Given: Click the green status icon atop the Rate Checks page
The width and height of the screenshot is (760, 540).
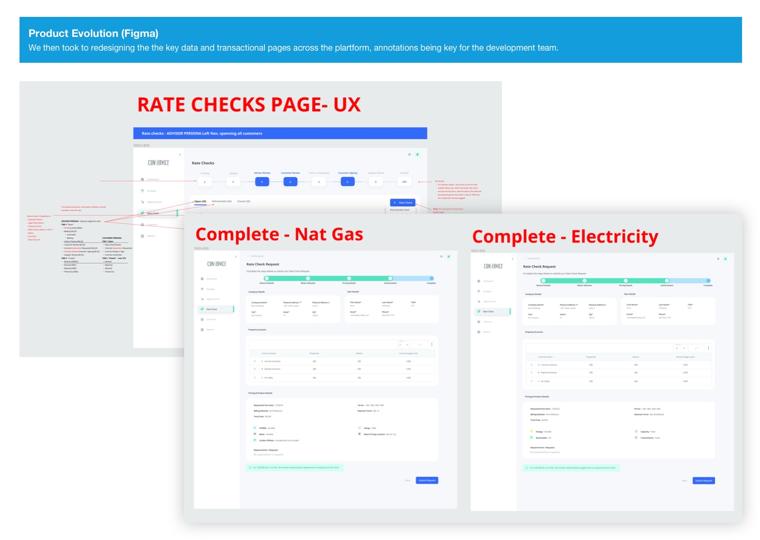Looking at the screenshot, I should (x=417, y=155).
